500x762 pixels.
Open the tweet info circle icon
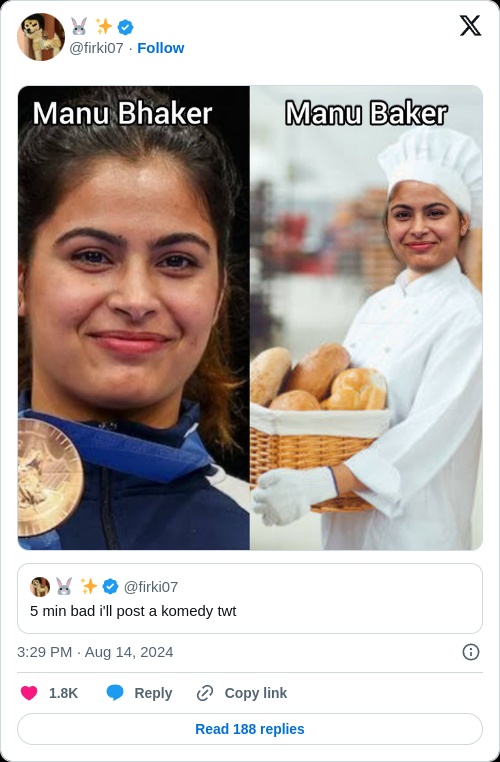[470, 652]
